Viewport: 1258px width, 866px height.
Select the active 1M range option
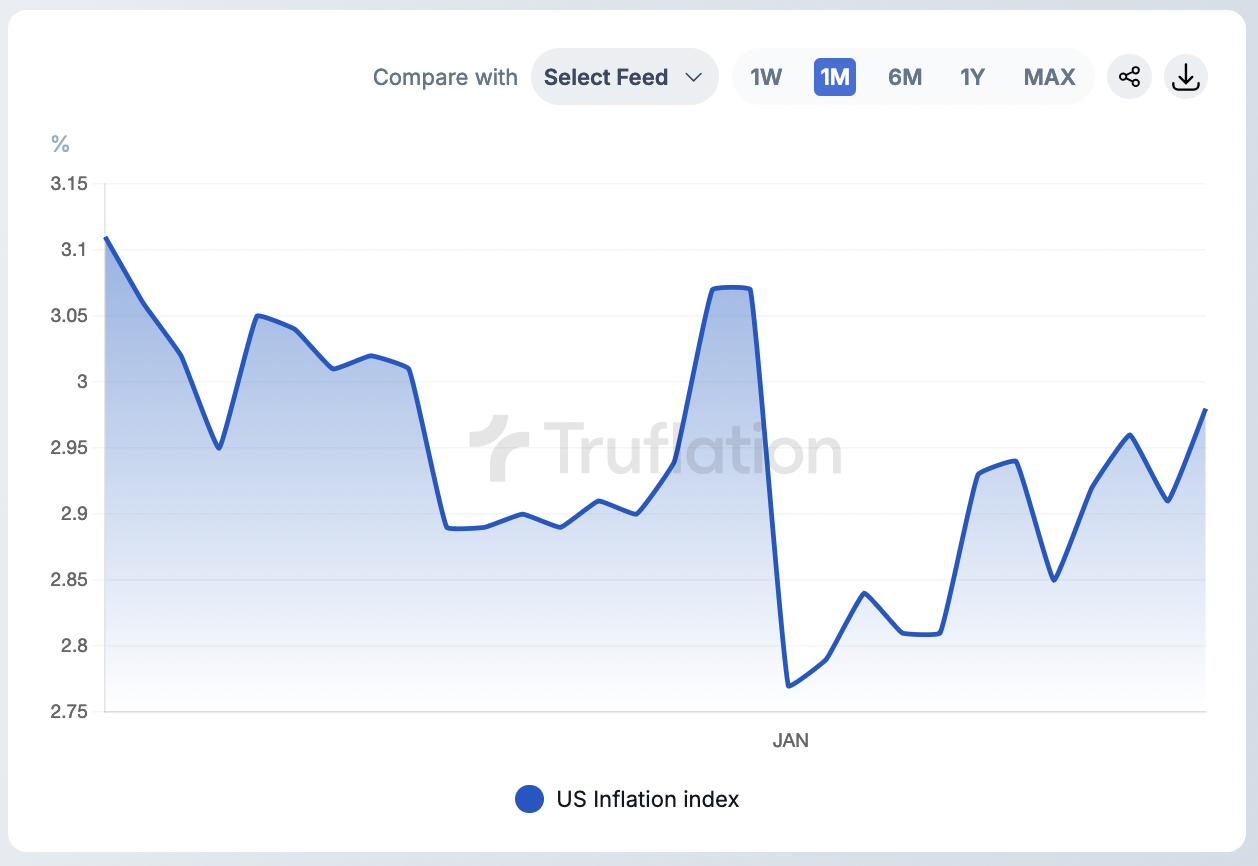834,77
